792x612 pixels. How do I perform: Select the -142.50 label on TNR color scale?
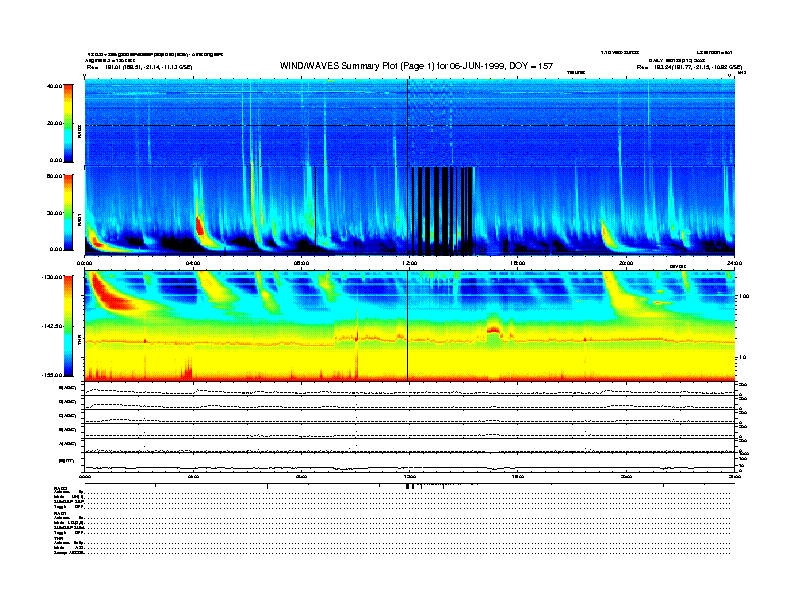[52, 326]
